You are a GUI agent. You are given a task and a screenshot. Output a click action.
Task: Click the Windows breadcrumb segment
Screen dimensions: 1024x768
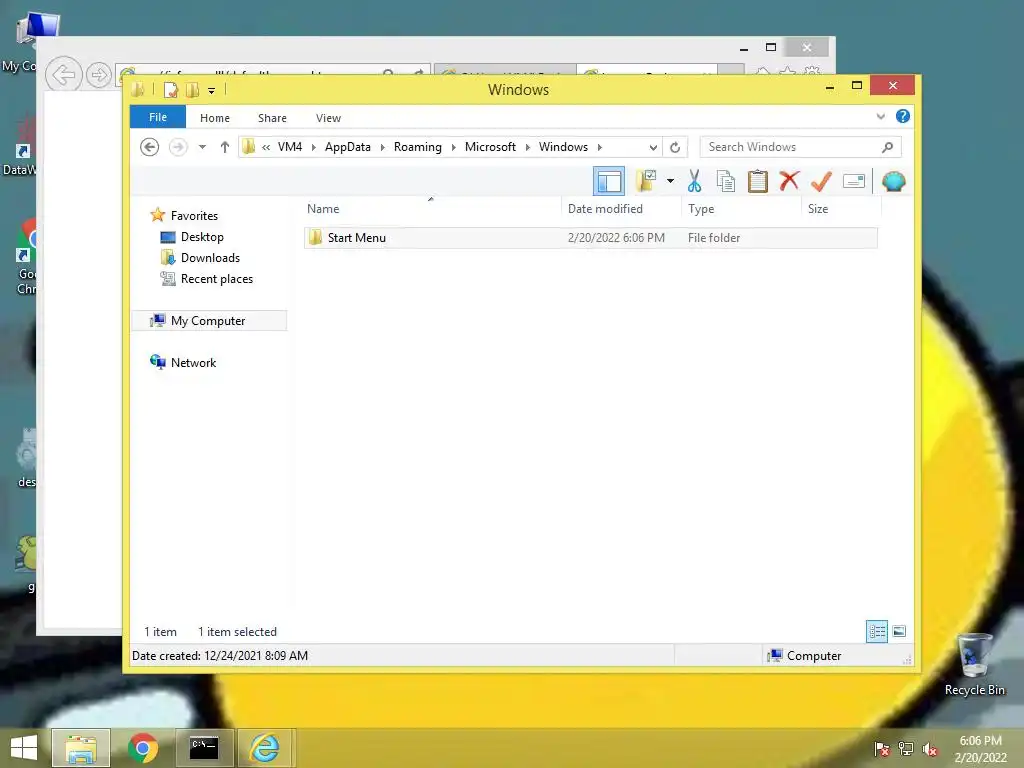(563, 147)
